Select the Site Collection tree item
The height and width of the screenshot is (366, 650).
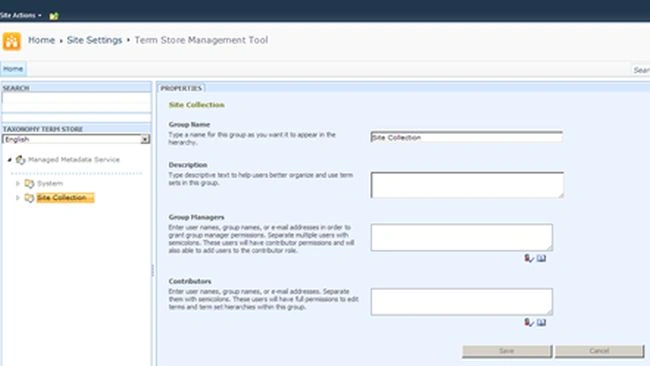(65, 198)
